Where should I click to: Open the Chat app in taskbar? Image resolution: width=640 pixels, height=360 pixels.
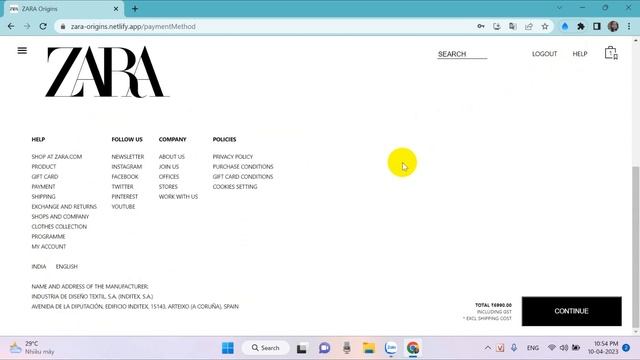tap(324, 348)
